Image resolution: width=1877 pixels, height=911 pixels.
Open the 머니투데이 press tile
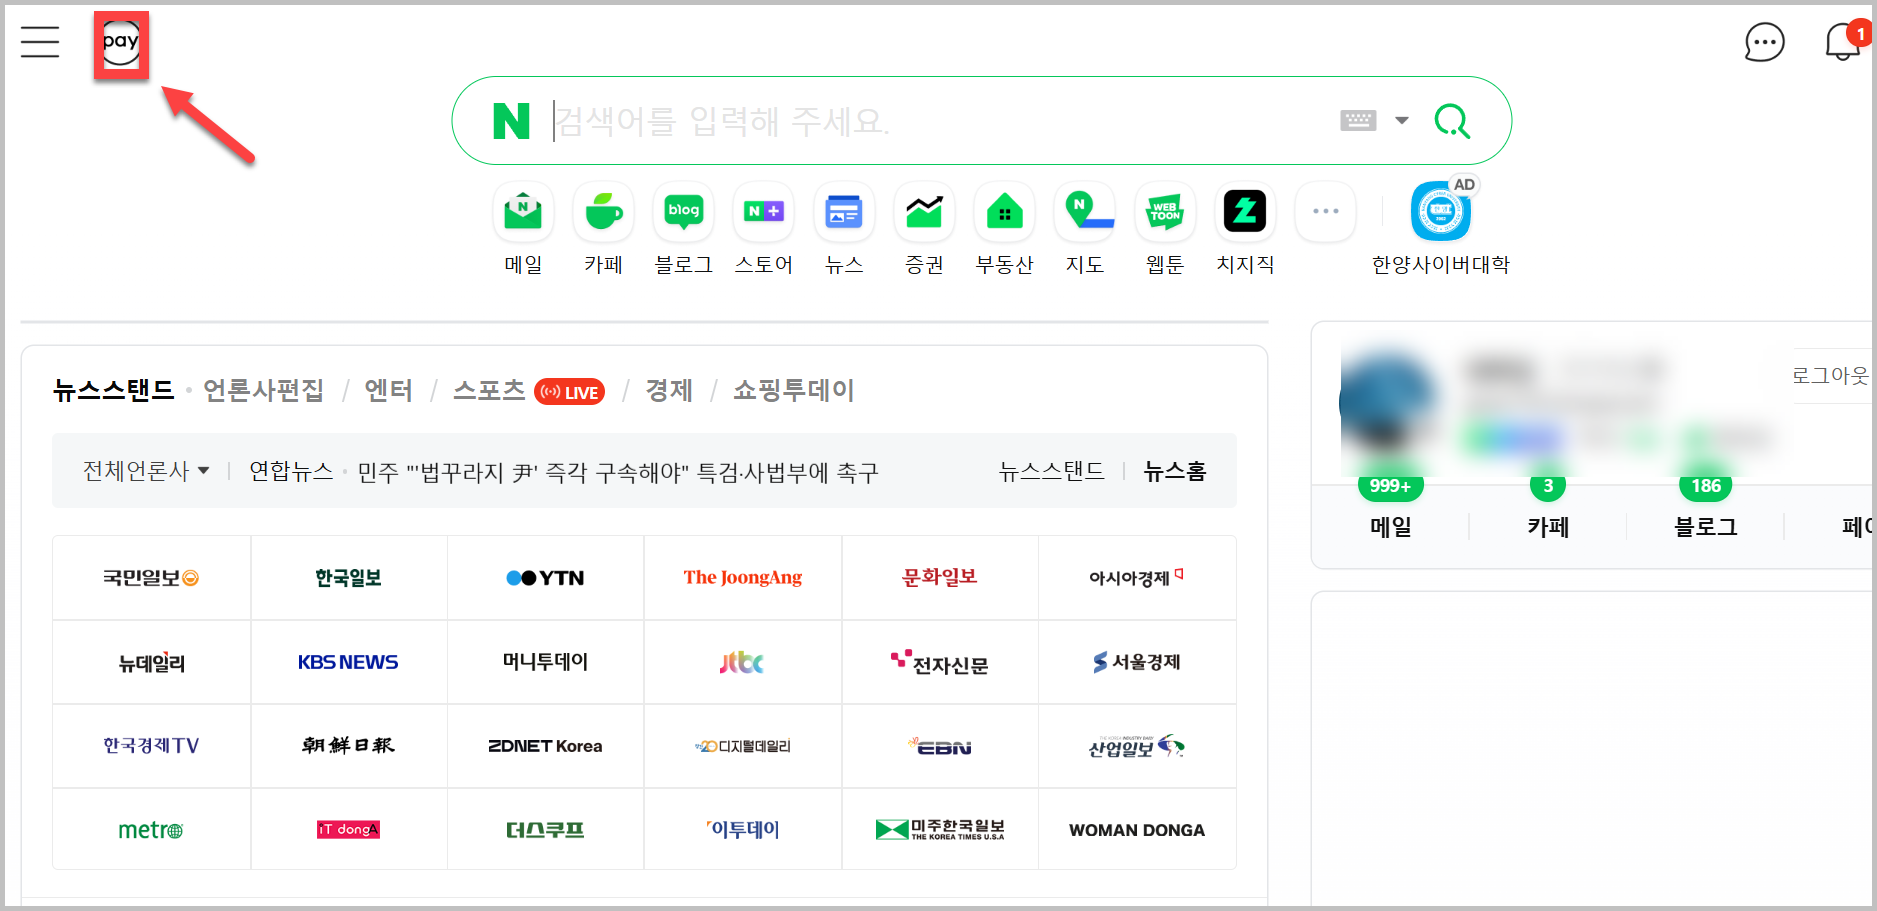(545, 662)
